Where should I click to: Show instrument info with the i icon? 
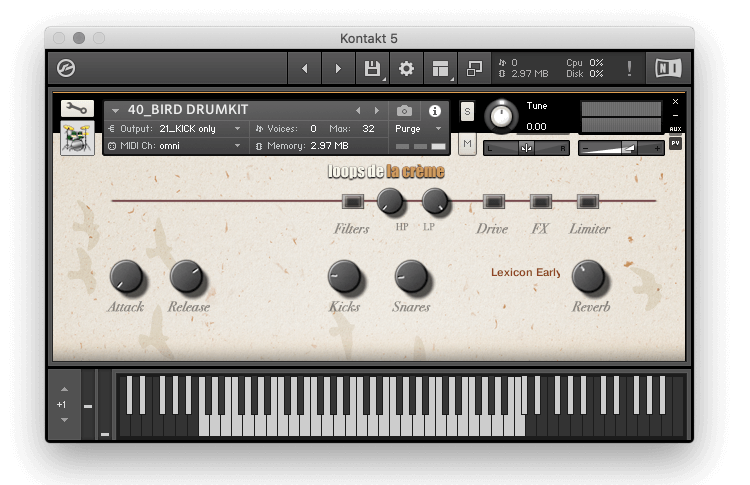click(x=434, y=111)
